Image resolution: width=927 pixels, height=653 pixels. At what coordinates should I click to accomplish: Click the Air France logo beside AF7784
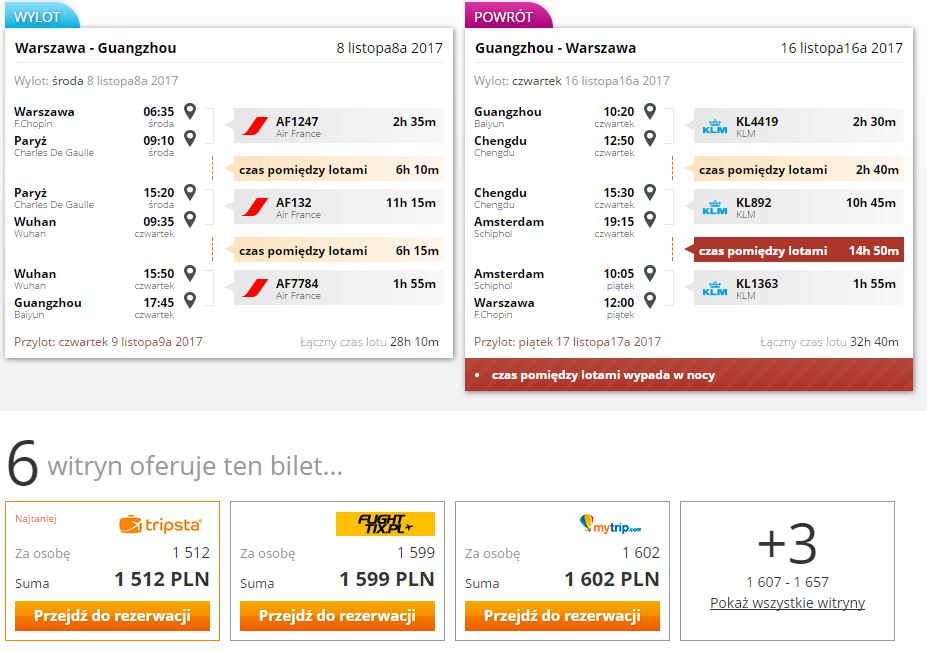(255, 288)
